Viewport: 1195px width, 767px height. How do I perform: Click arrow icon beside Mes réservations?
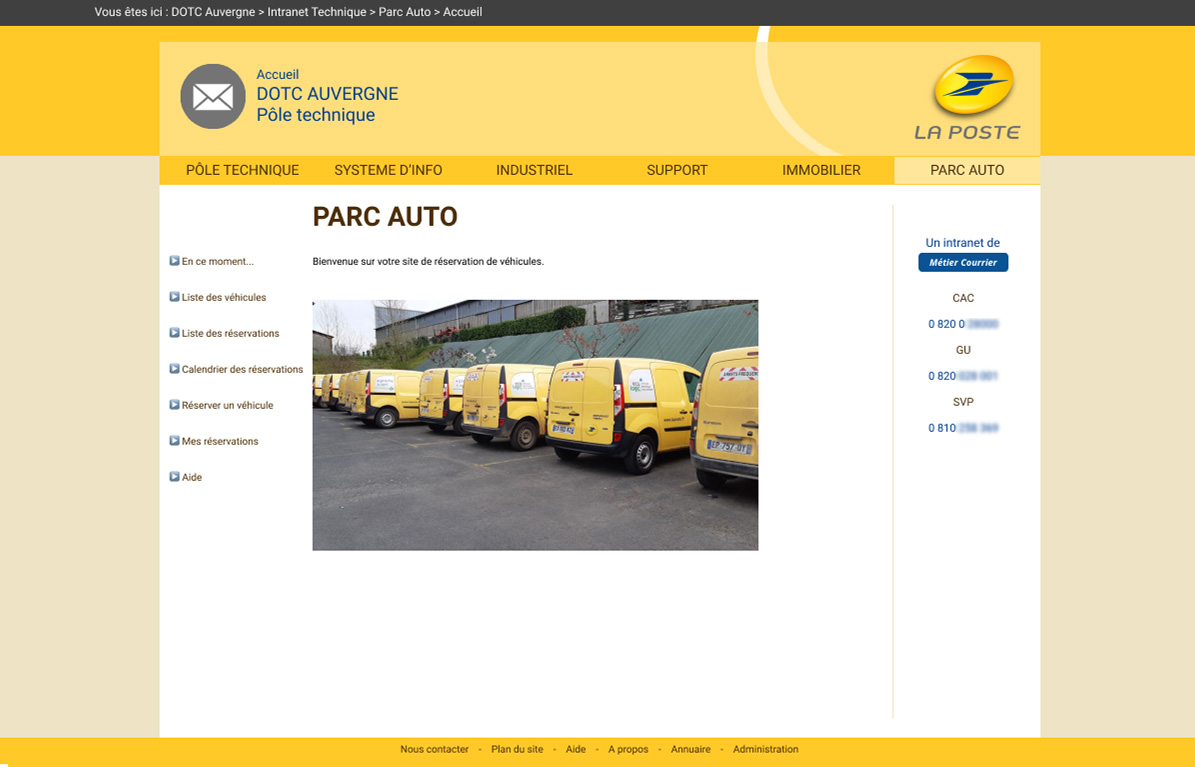pos(175,441)
